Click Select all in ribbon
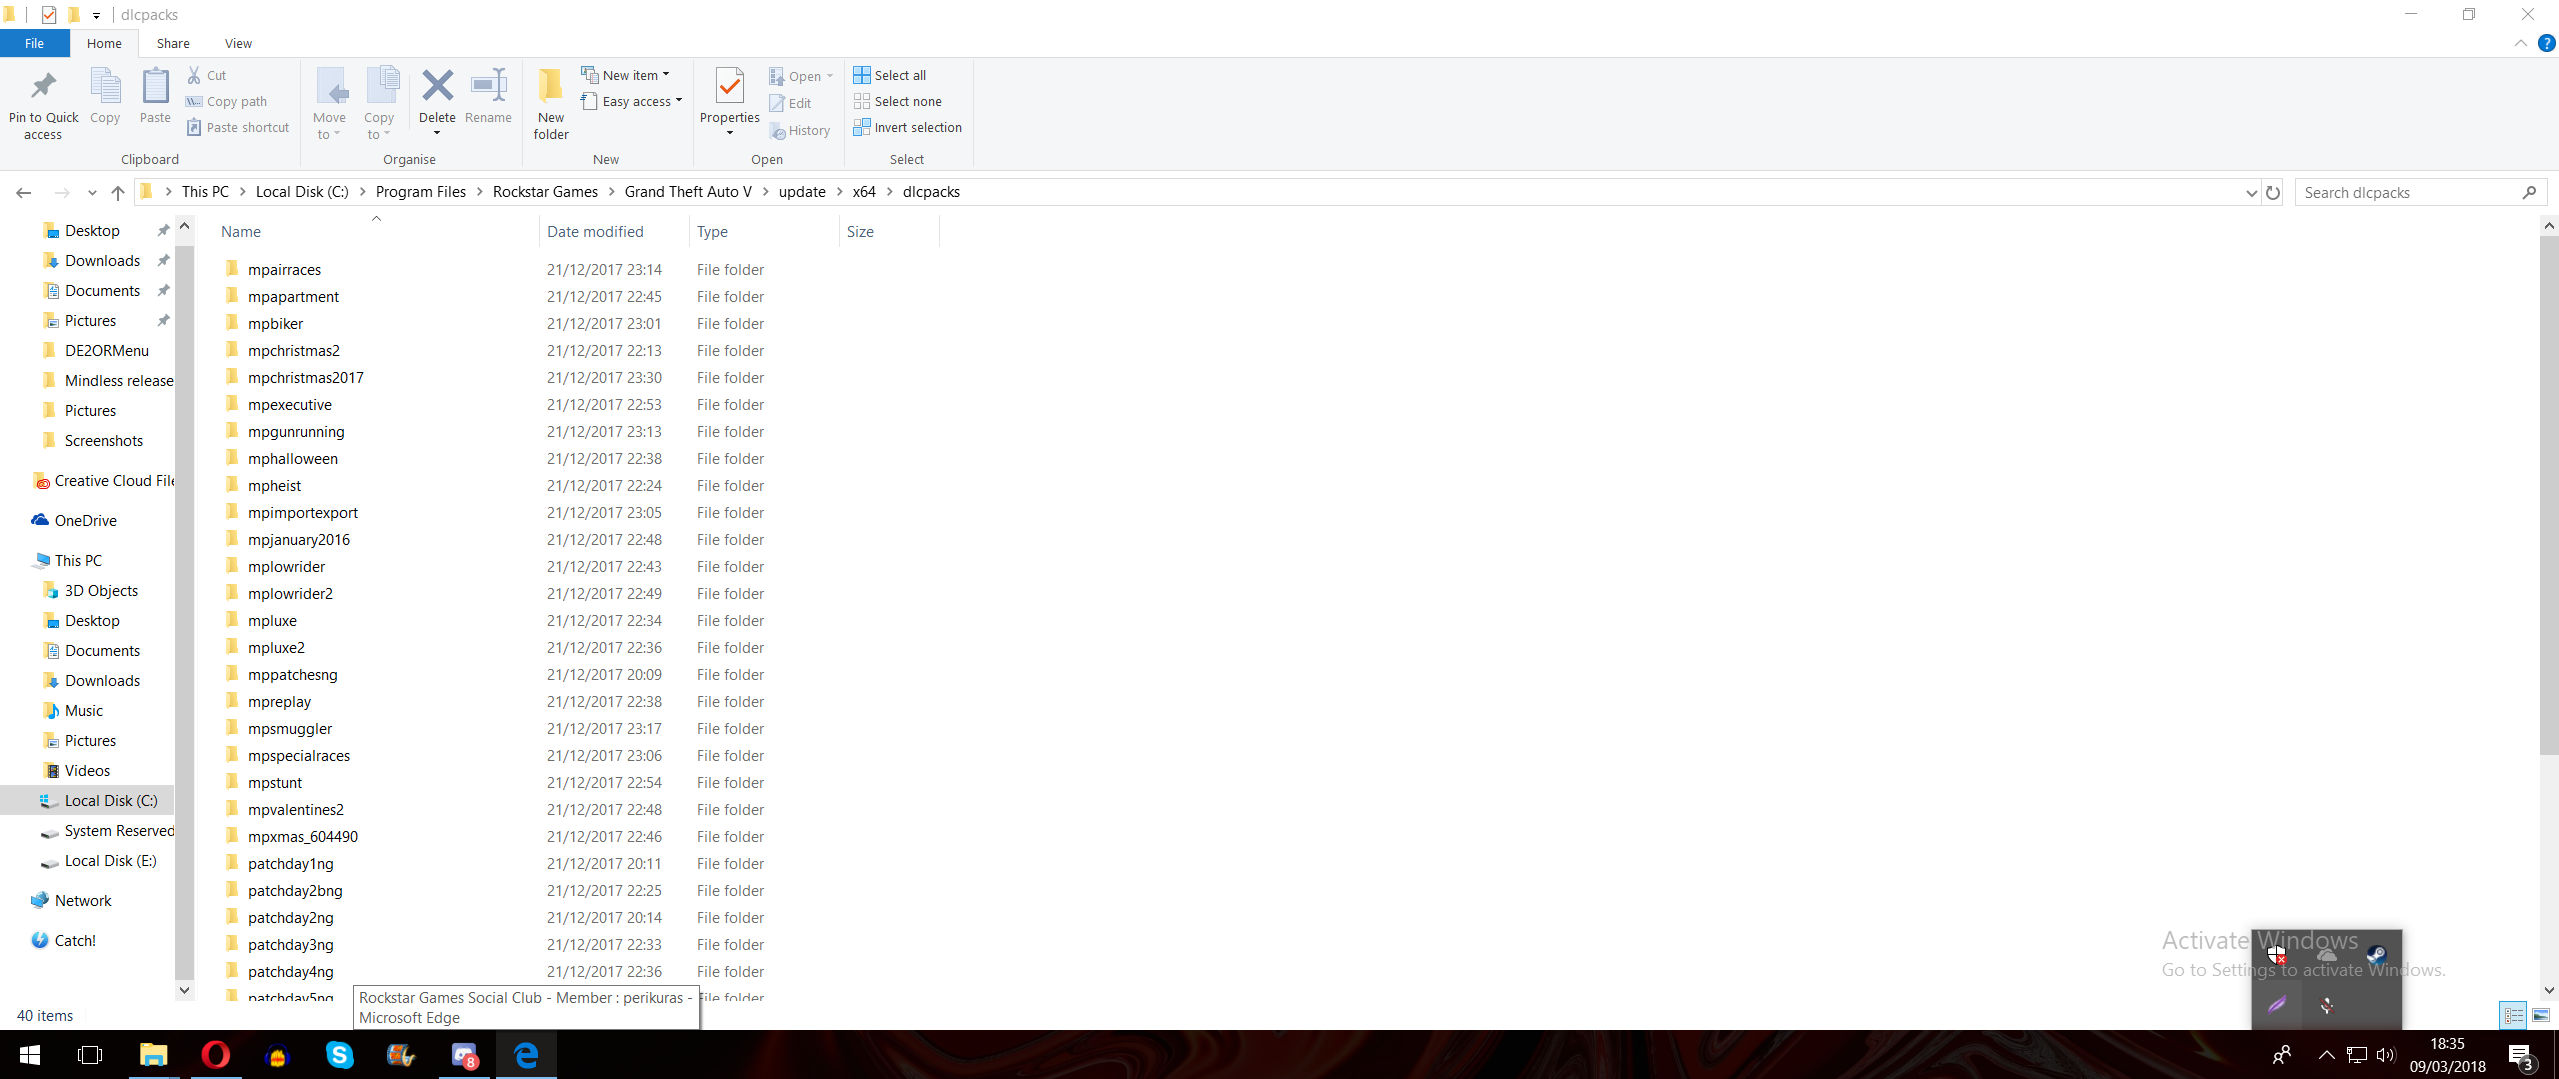This screenshot has height=1079, width=2559. coord(890,75)
